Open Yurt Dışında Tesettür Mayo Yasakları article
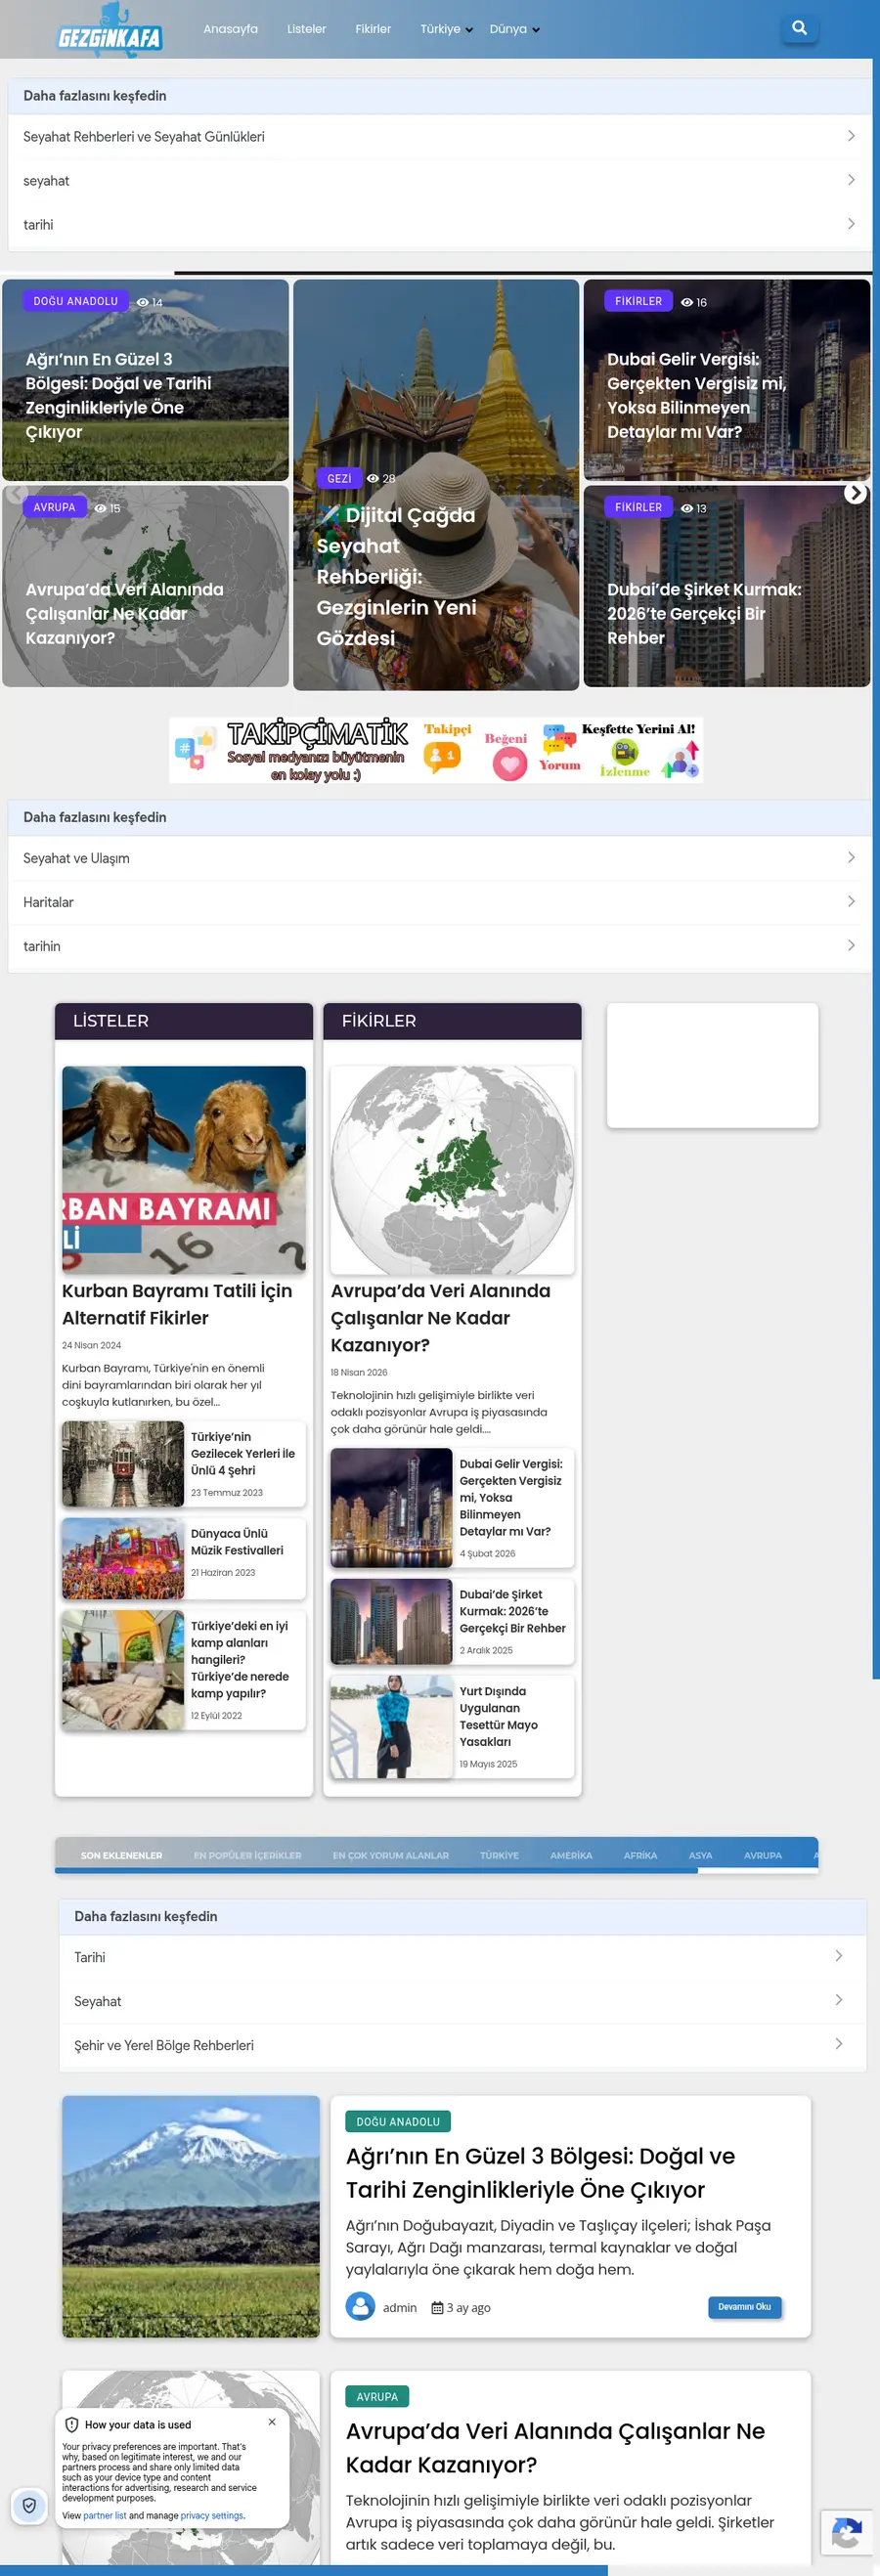 click(499, 1716)
